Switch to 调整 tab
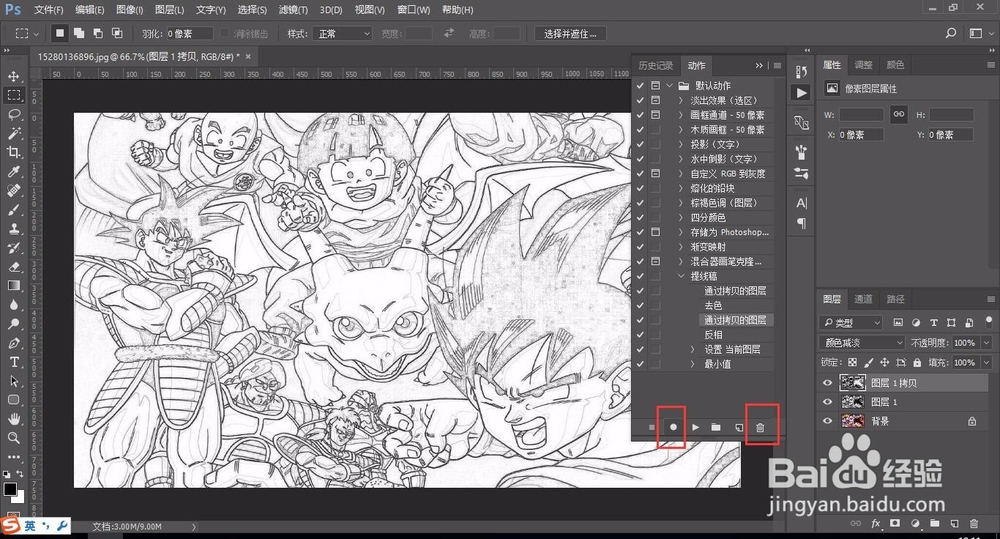 point(863,64)
